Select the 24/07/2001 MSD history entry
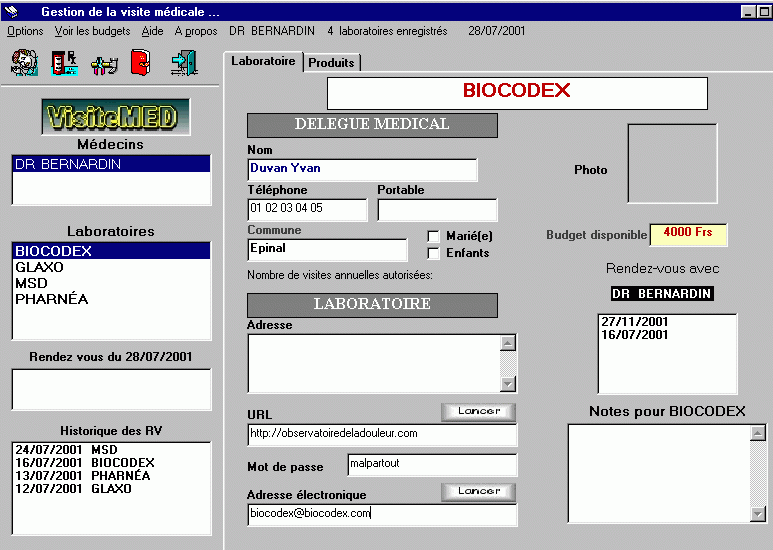 (111, 449)
